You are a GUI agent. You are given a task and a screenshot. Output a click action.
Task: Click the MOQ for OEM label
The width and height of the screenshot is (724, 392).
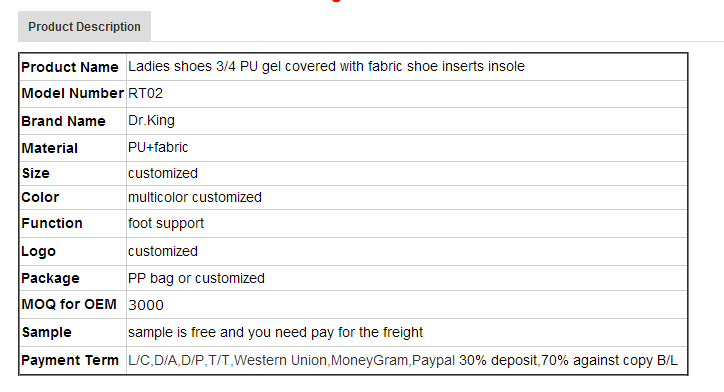[69, 304]
